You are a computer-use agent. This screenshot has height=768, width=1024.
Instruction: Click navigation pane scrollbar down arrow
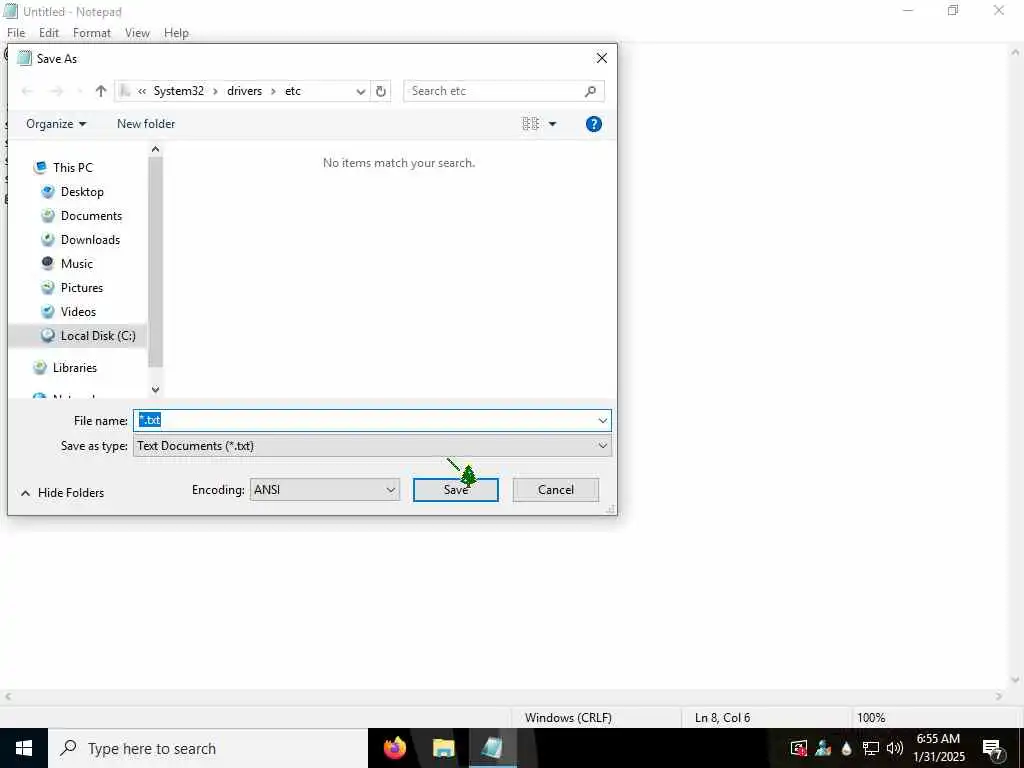tap(155, 390)
